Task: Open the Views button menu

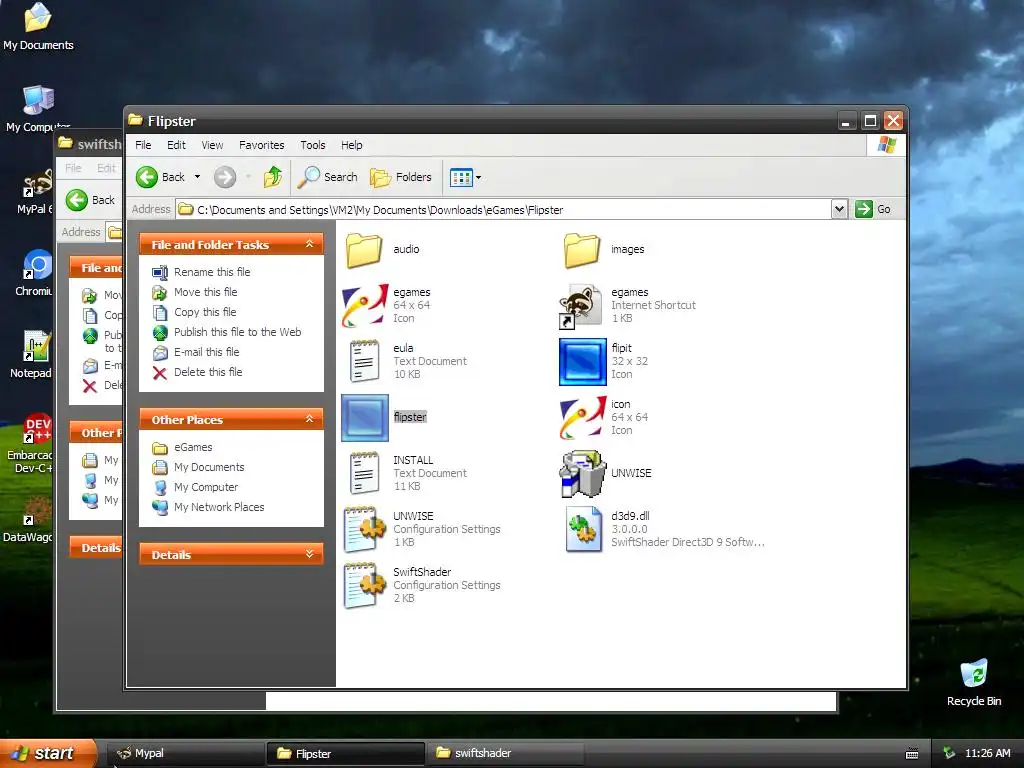Action: [x=465, y=177]
